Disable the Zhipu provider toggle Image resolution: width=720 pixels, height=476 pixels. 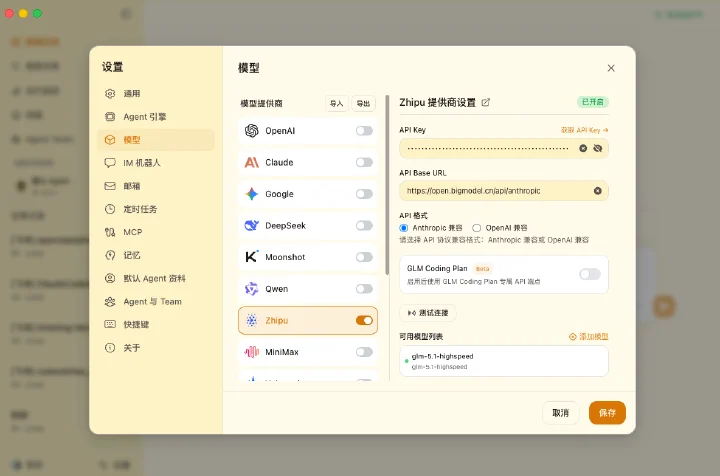pyautogui.click(x=364, y=320)
